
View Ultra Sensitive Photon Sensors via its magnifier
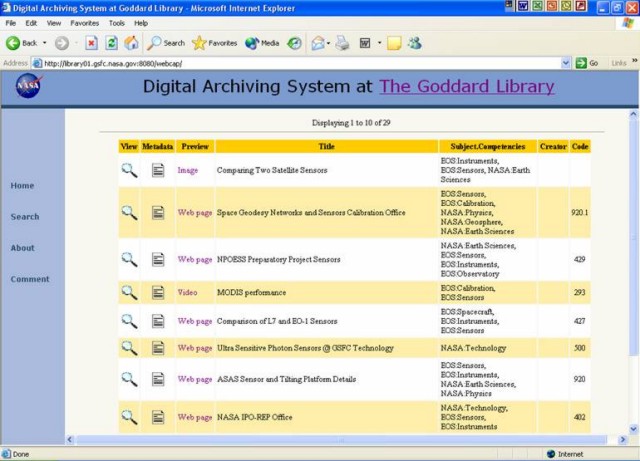tap(129, 348)
